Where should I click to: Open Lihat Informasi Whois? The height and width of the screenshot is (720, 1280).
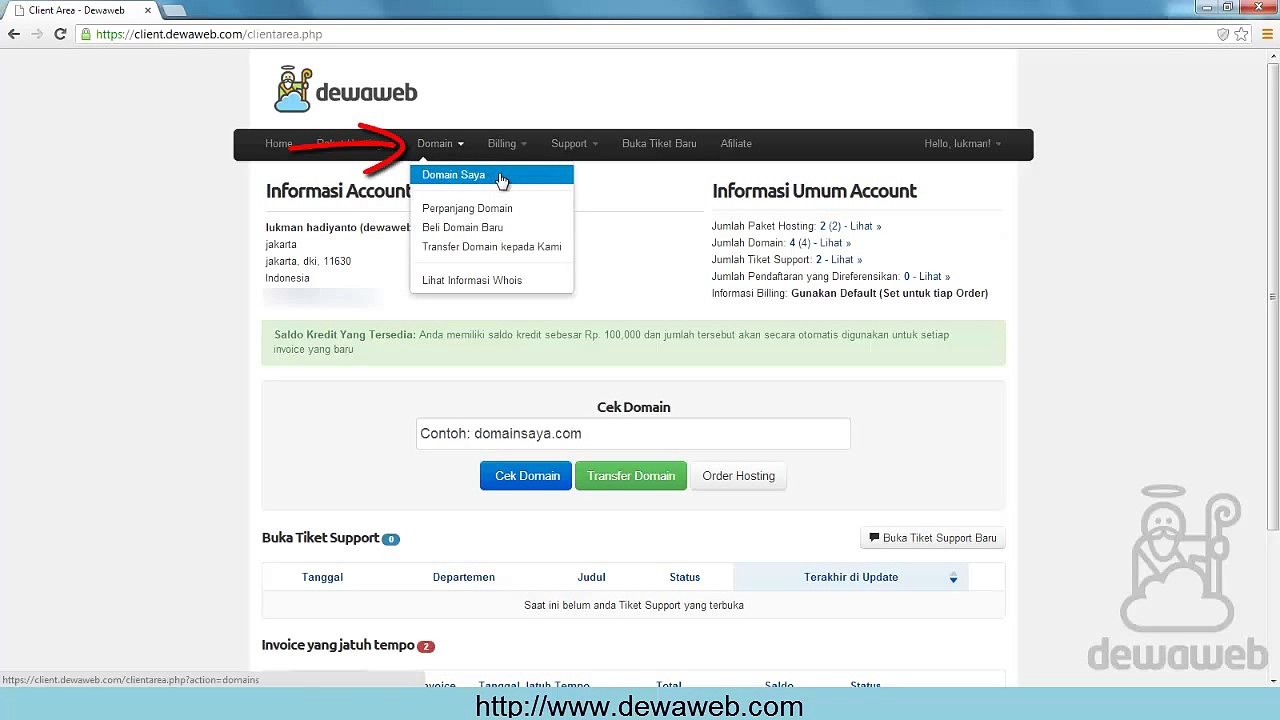tap(472, 280)
